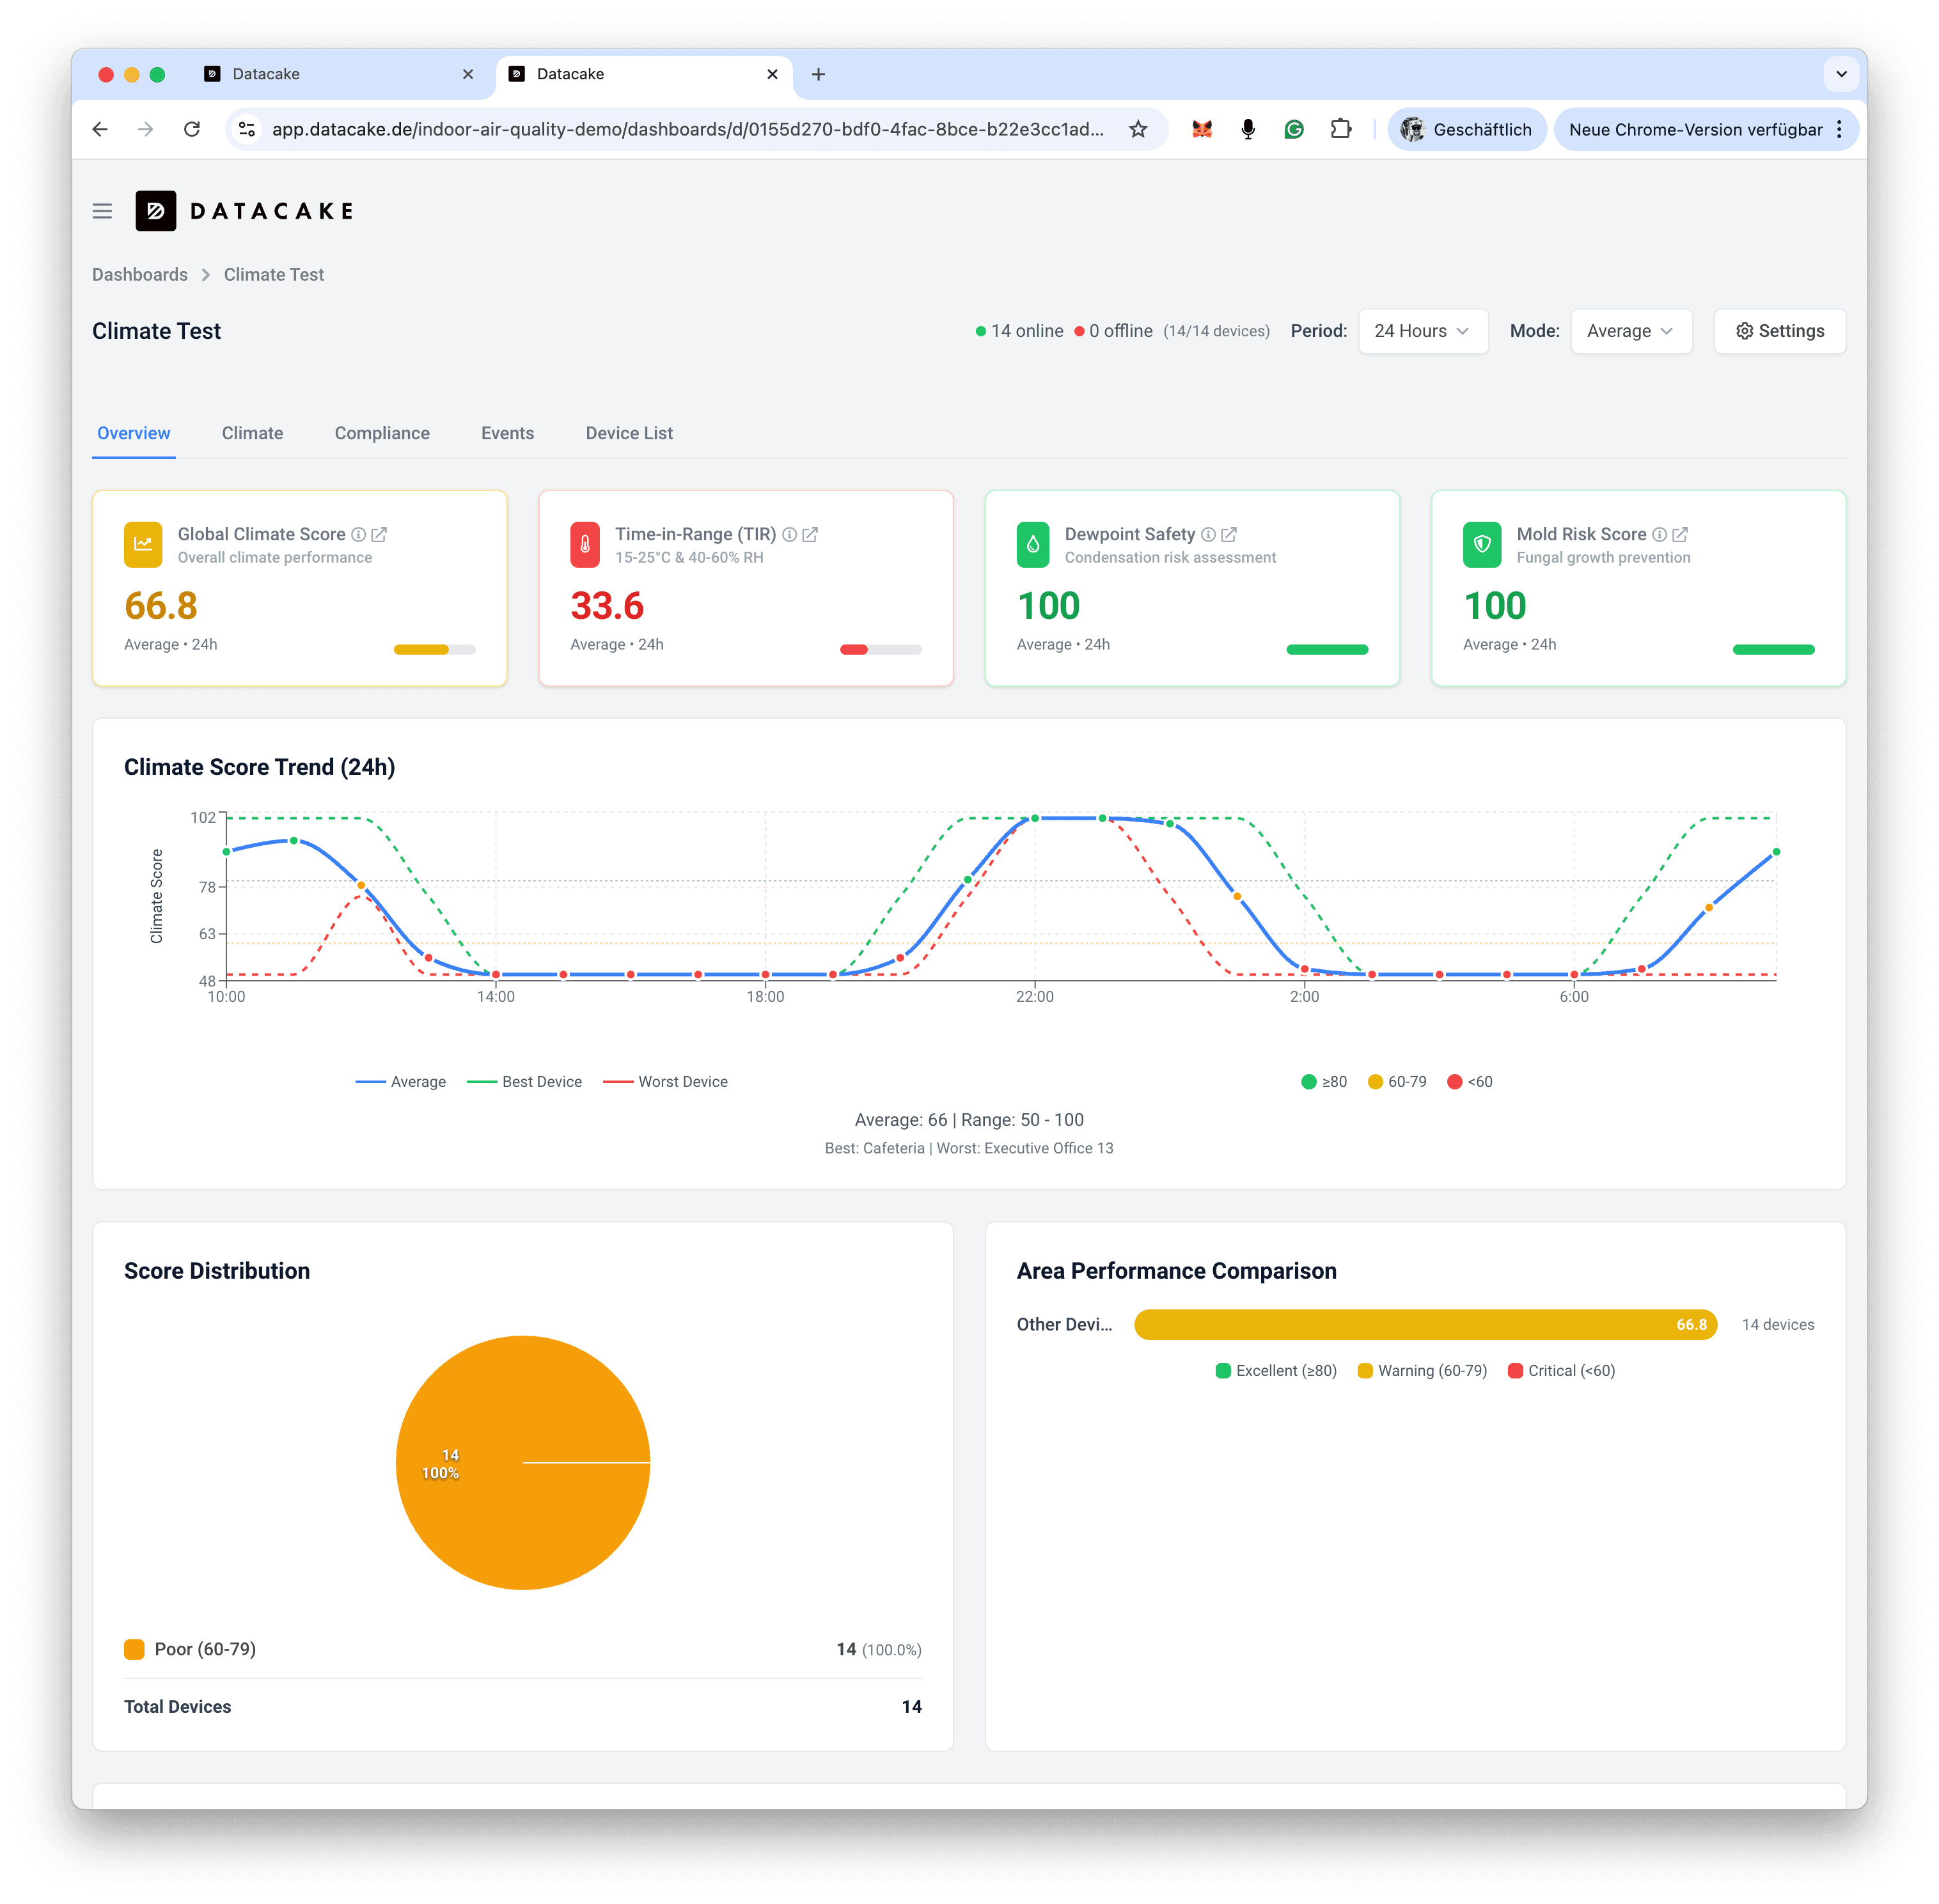This screenshot has width=1939, height=1904.
Task: Open the Mold Risk Score external link icon
Action: (x=1680, y=535)
